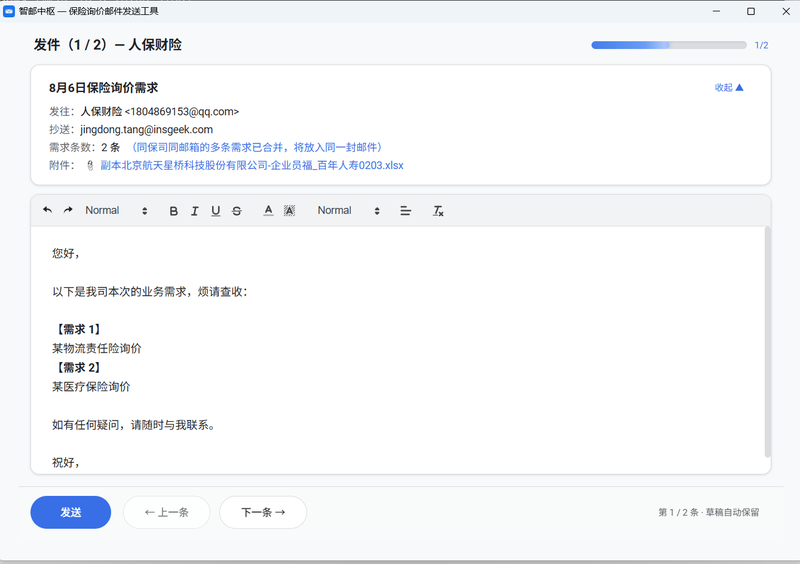The image size is (800, 564).
Task: Click the paperclip attachment icon
Action: click(x=90, y=166)
